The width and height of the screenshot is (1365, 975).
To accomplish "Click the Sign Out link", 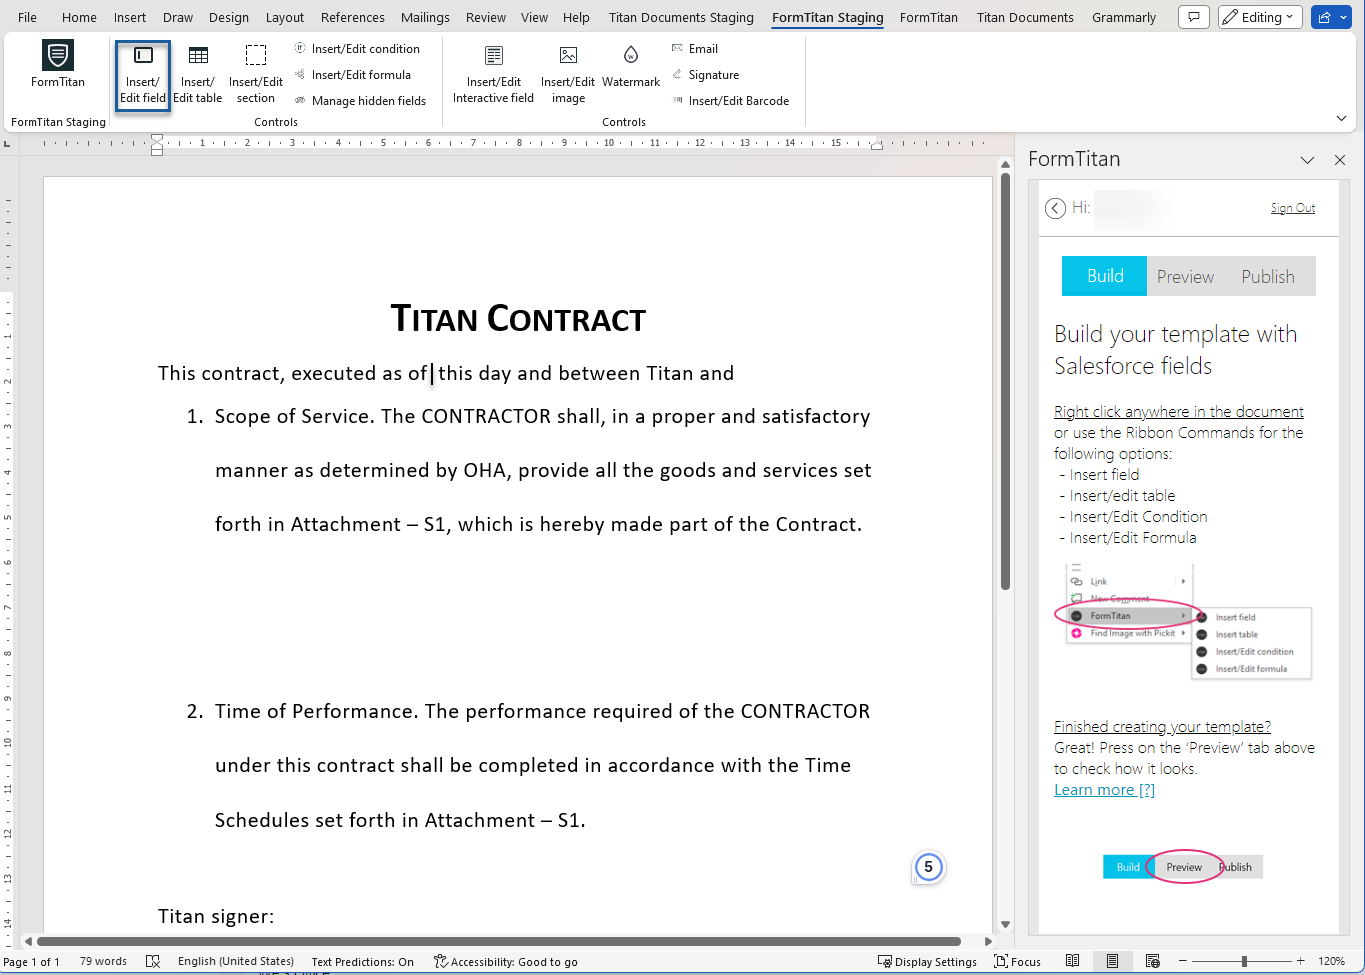I will [1293, 208].
